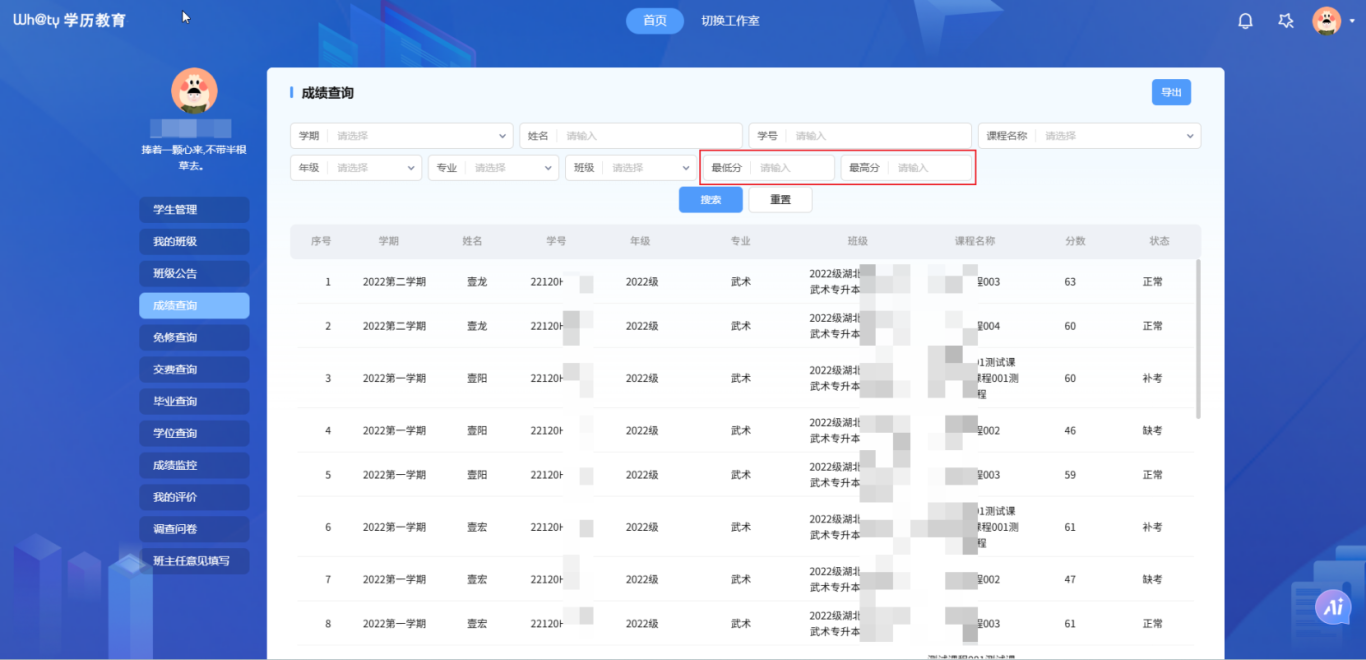
Task: Open the user avatar menu top right
Action: coord(1327,21)
